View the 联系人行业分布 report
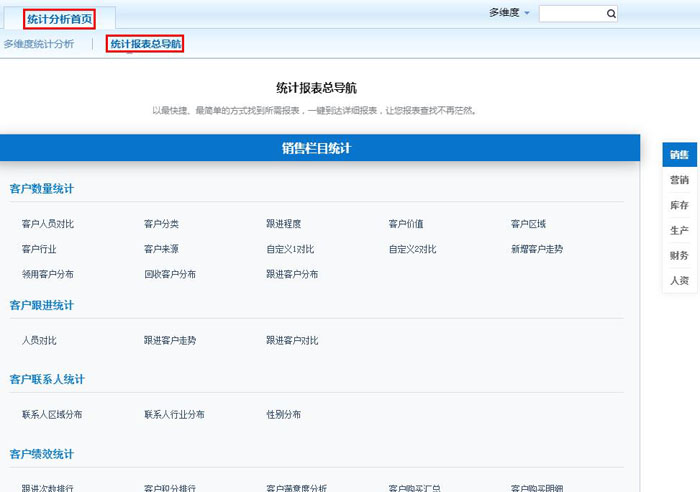 (x=174, y=414)
